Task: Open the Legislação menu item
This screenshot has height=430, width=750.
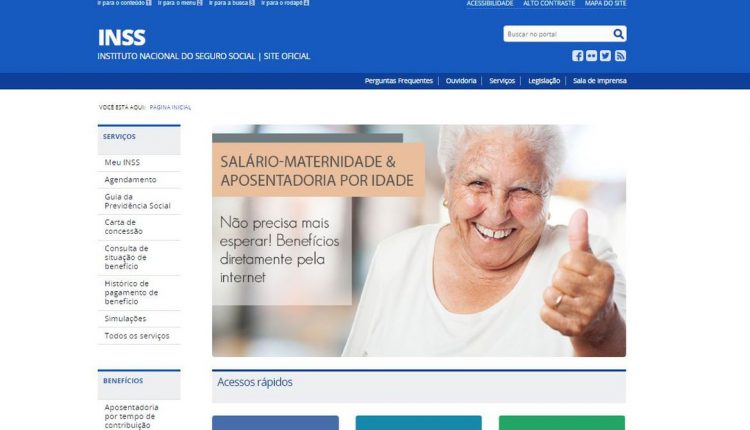Action: tap(544, 81)
